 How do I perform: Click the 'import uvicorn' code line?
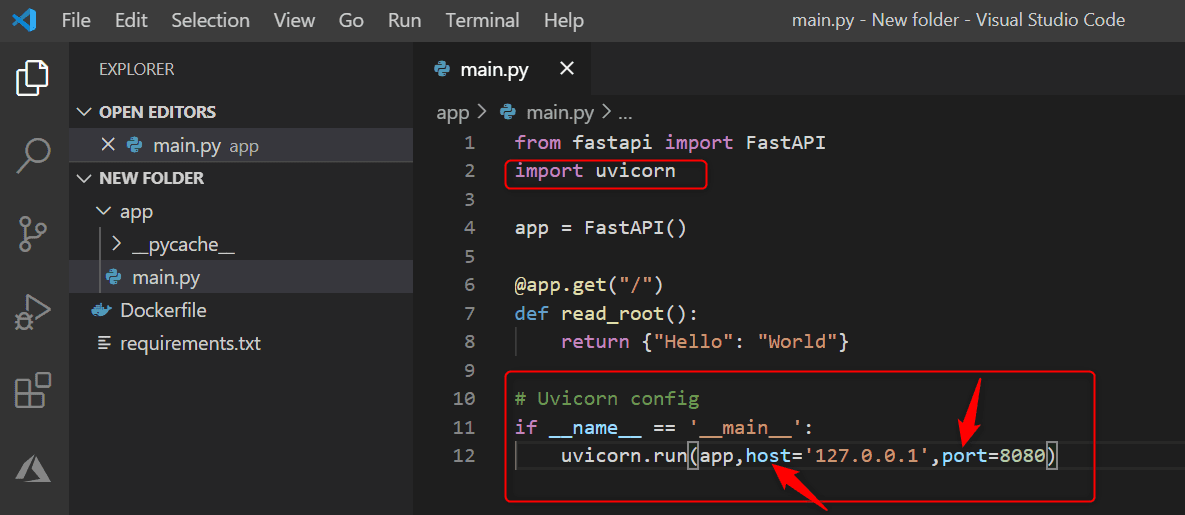click(595, 172)
